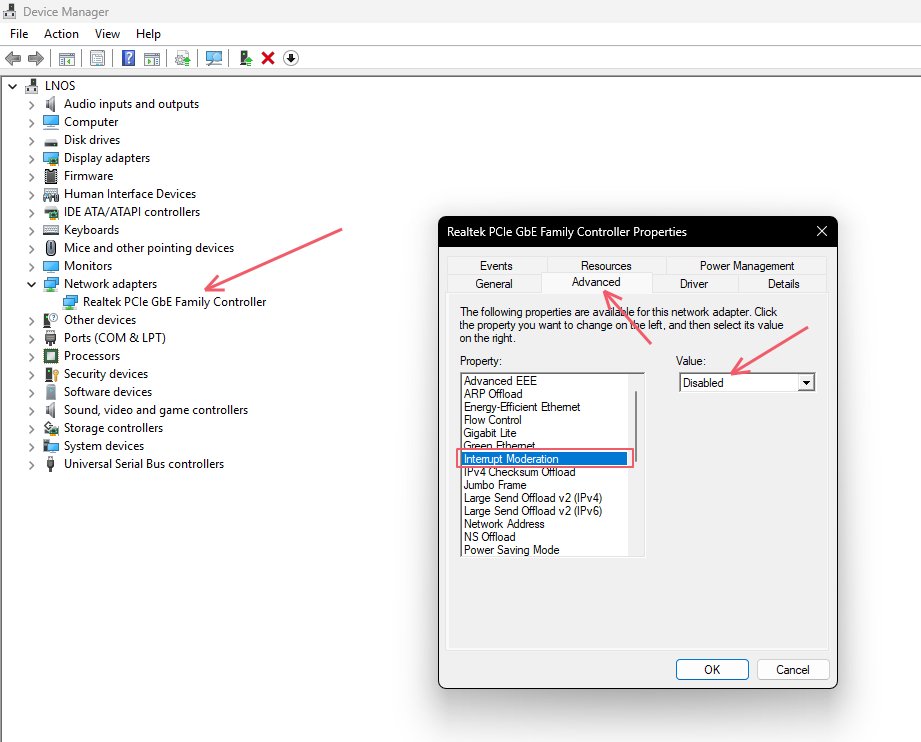Click the Universal Serial Bus controllers icon
Viewport: 921px width, 742px height.
tap(51, 464)
